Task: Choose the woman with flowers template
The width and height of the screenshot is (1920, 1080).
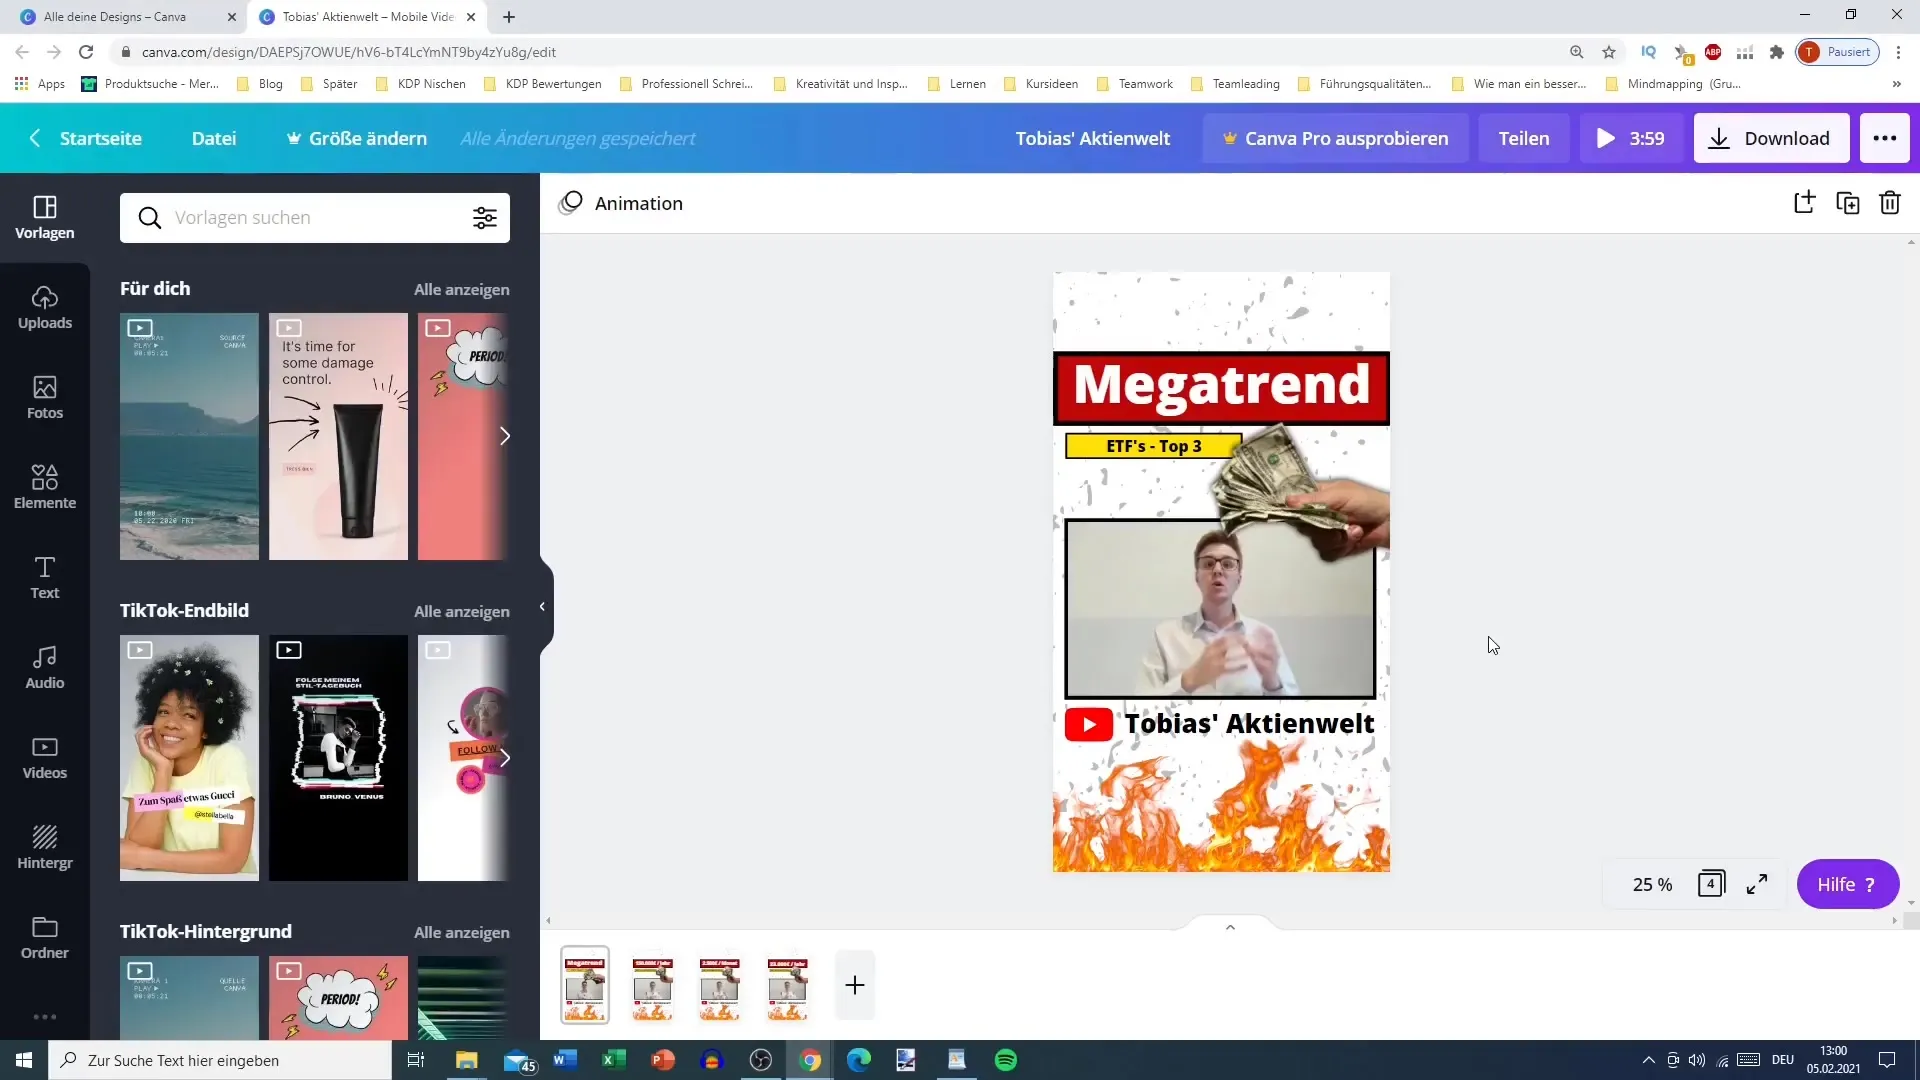Action: [x=189, y=758]
